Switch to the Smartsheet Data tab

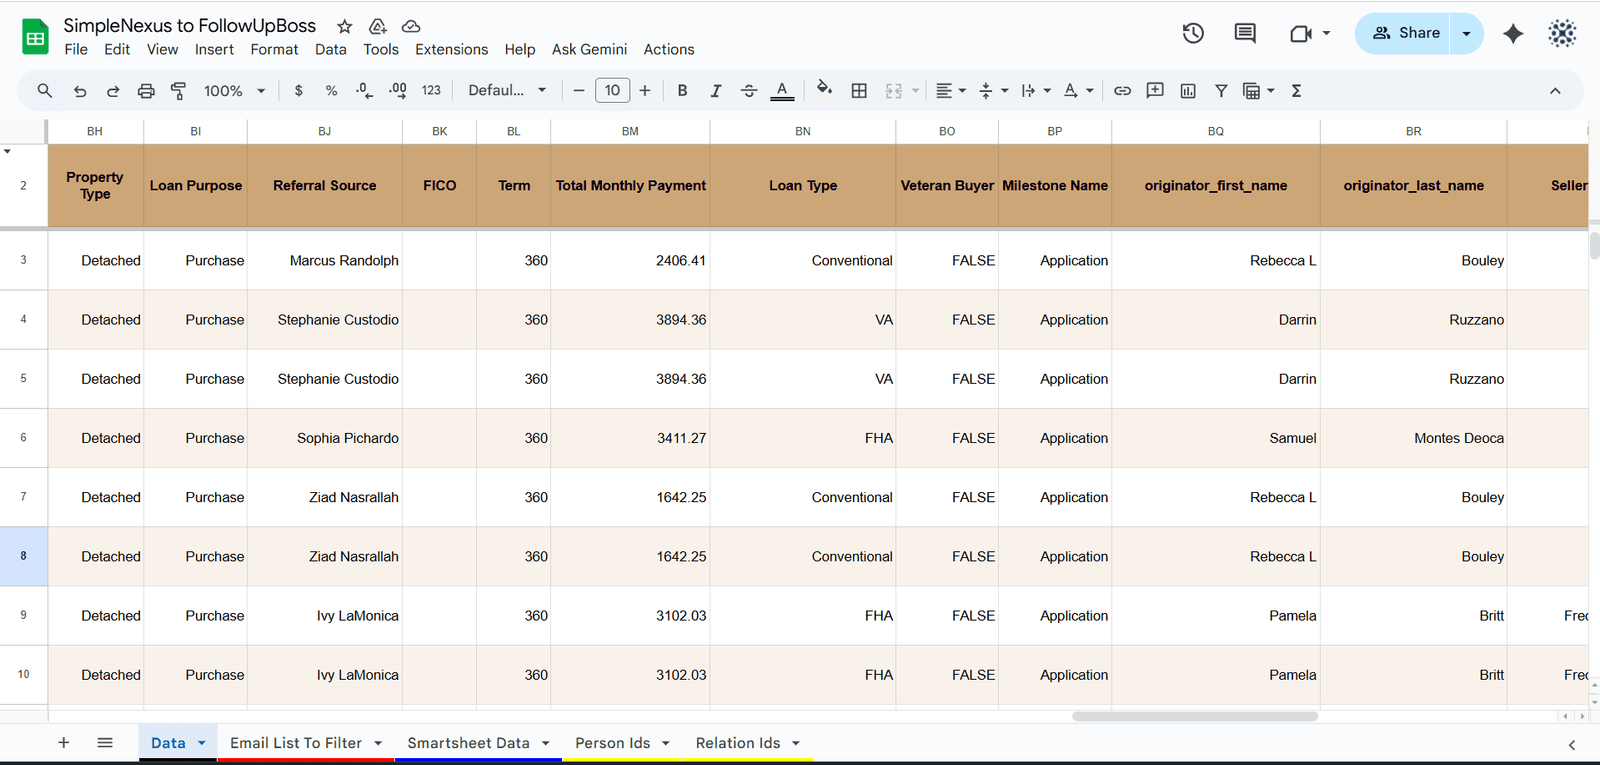468,743
